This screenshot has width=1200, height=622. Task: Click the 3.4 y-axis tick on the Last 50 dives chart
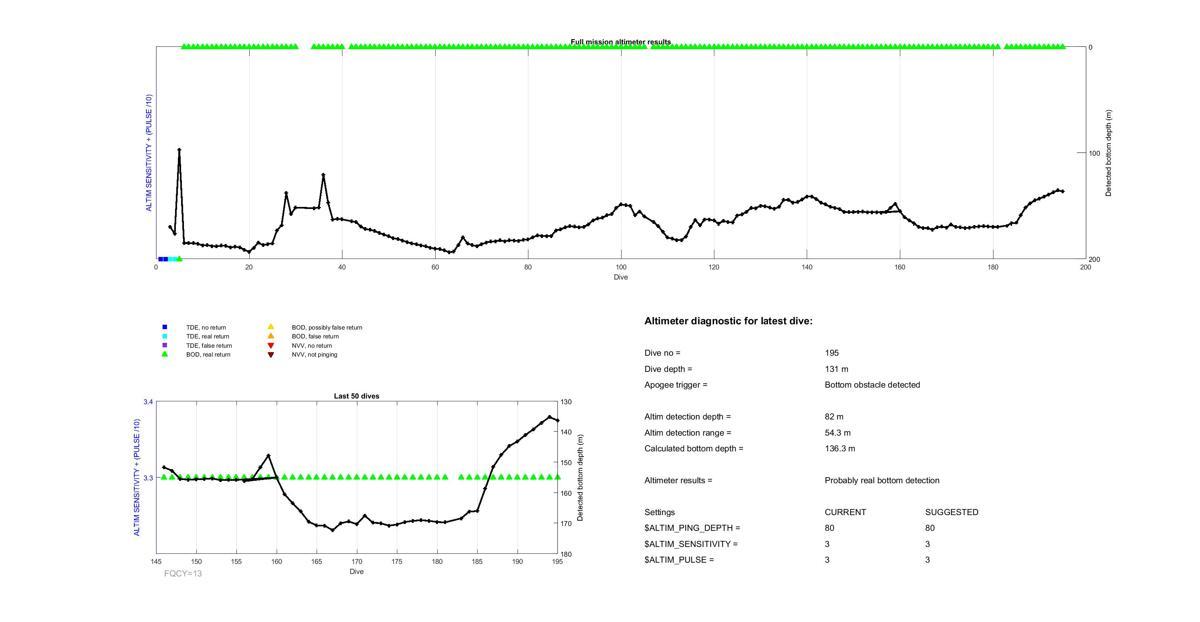tap(148, 402)
